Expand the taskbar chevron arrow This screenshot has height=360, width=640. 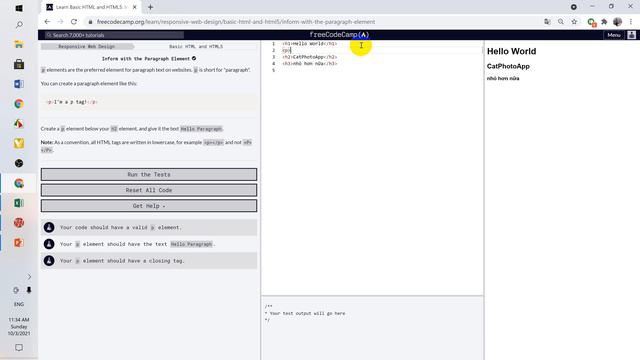point(29,277)
